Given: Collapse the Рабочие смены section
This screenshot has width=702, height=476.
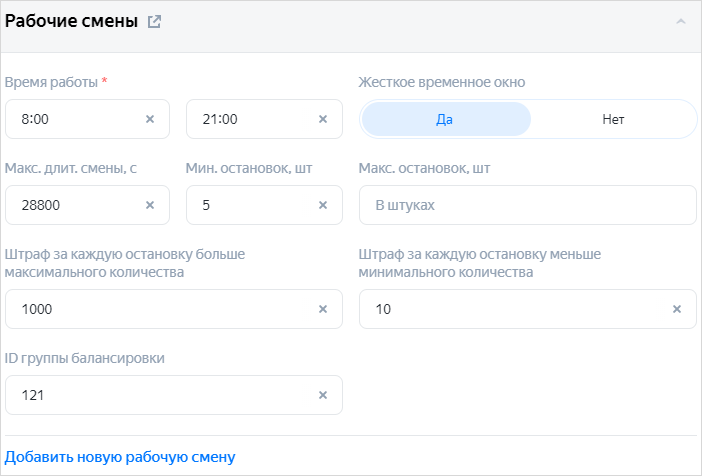Looking at the screenshot, I should coord(681,21).
